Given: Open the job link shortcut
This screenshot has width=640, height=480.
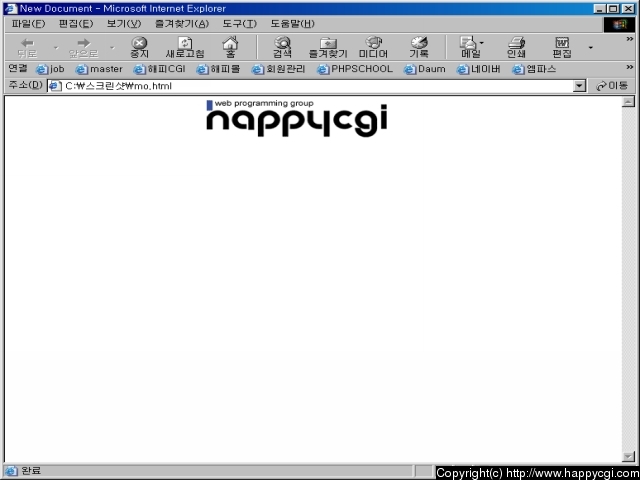Looking at the screenshot, I should [50, 69].
